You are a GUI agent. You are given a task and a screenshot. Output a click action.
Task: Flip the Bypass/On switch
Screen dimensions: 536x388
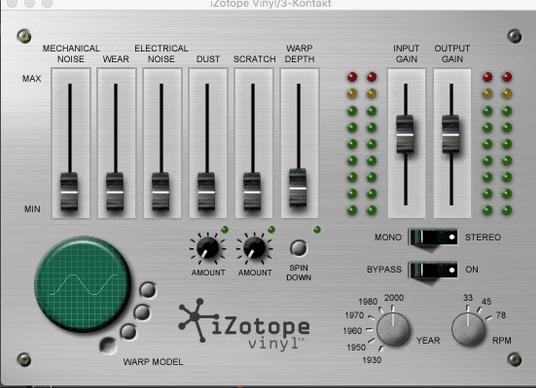click(x=433, y=270)
